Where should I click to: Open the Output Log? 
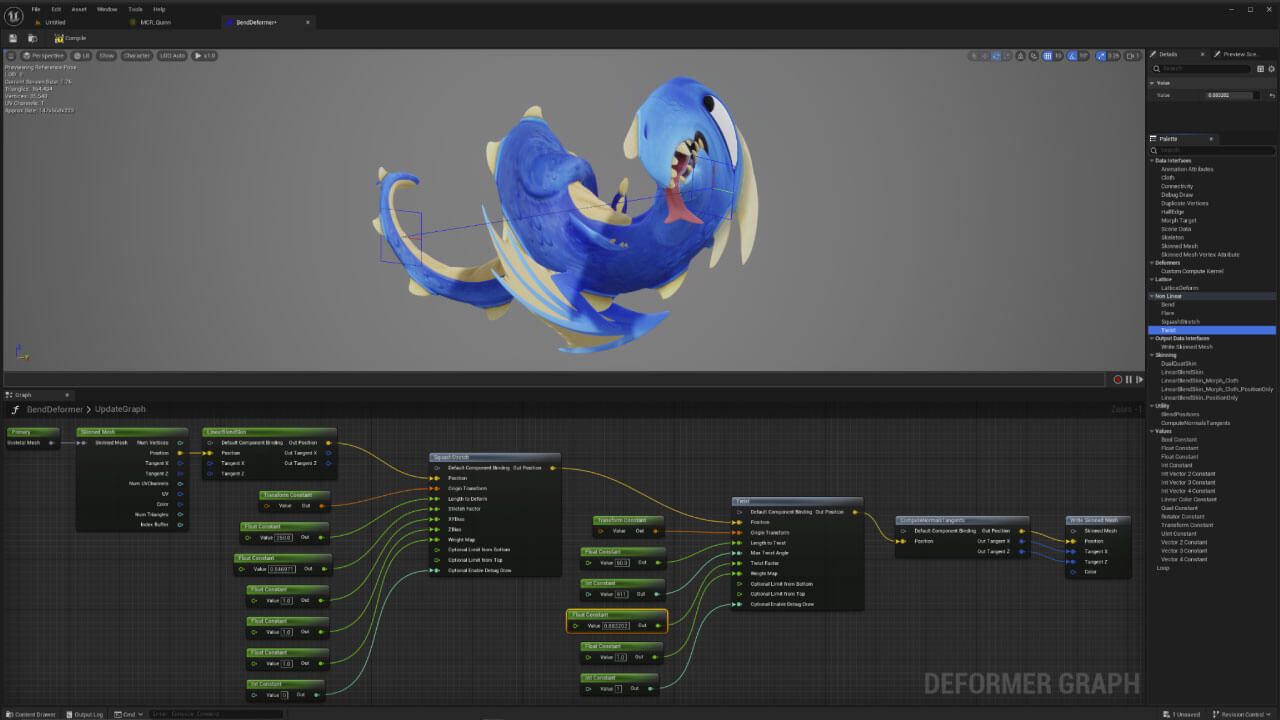point(85,714)
